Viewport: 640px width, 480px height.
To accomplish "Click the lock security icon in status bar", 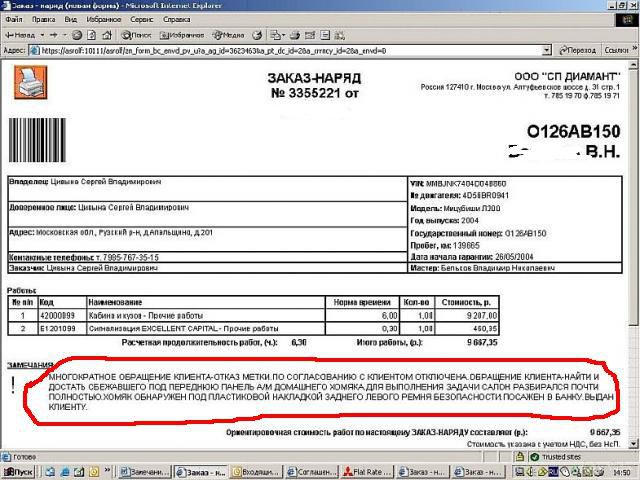I will (520, 457).
